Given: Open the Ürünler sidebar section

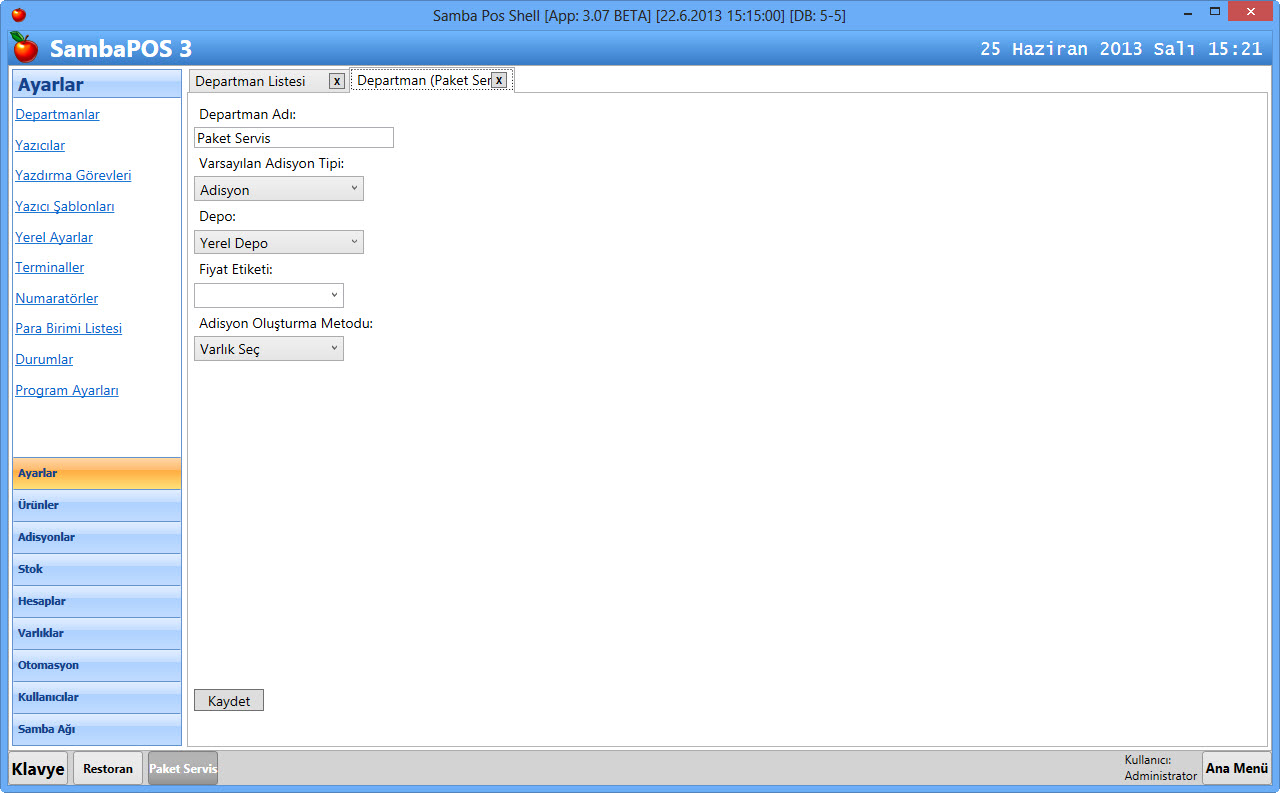Looking at the screenshot, I should pos(97,505).
